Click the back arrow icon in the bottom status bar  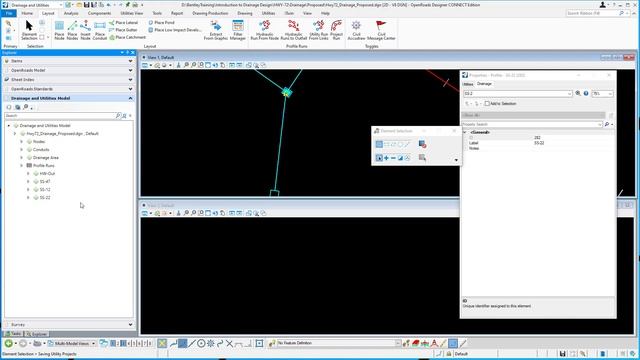point(8,344)
